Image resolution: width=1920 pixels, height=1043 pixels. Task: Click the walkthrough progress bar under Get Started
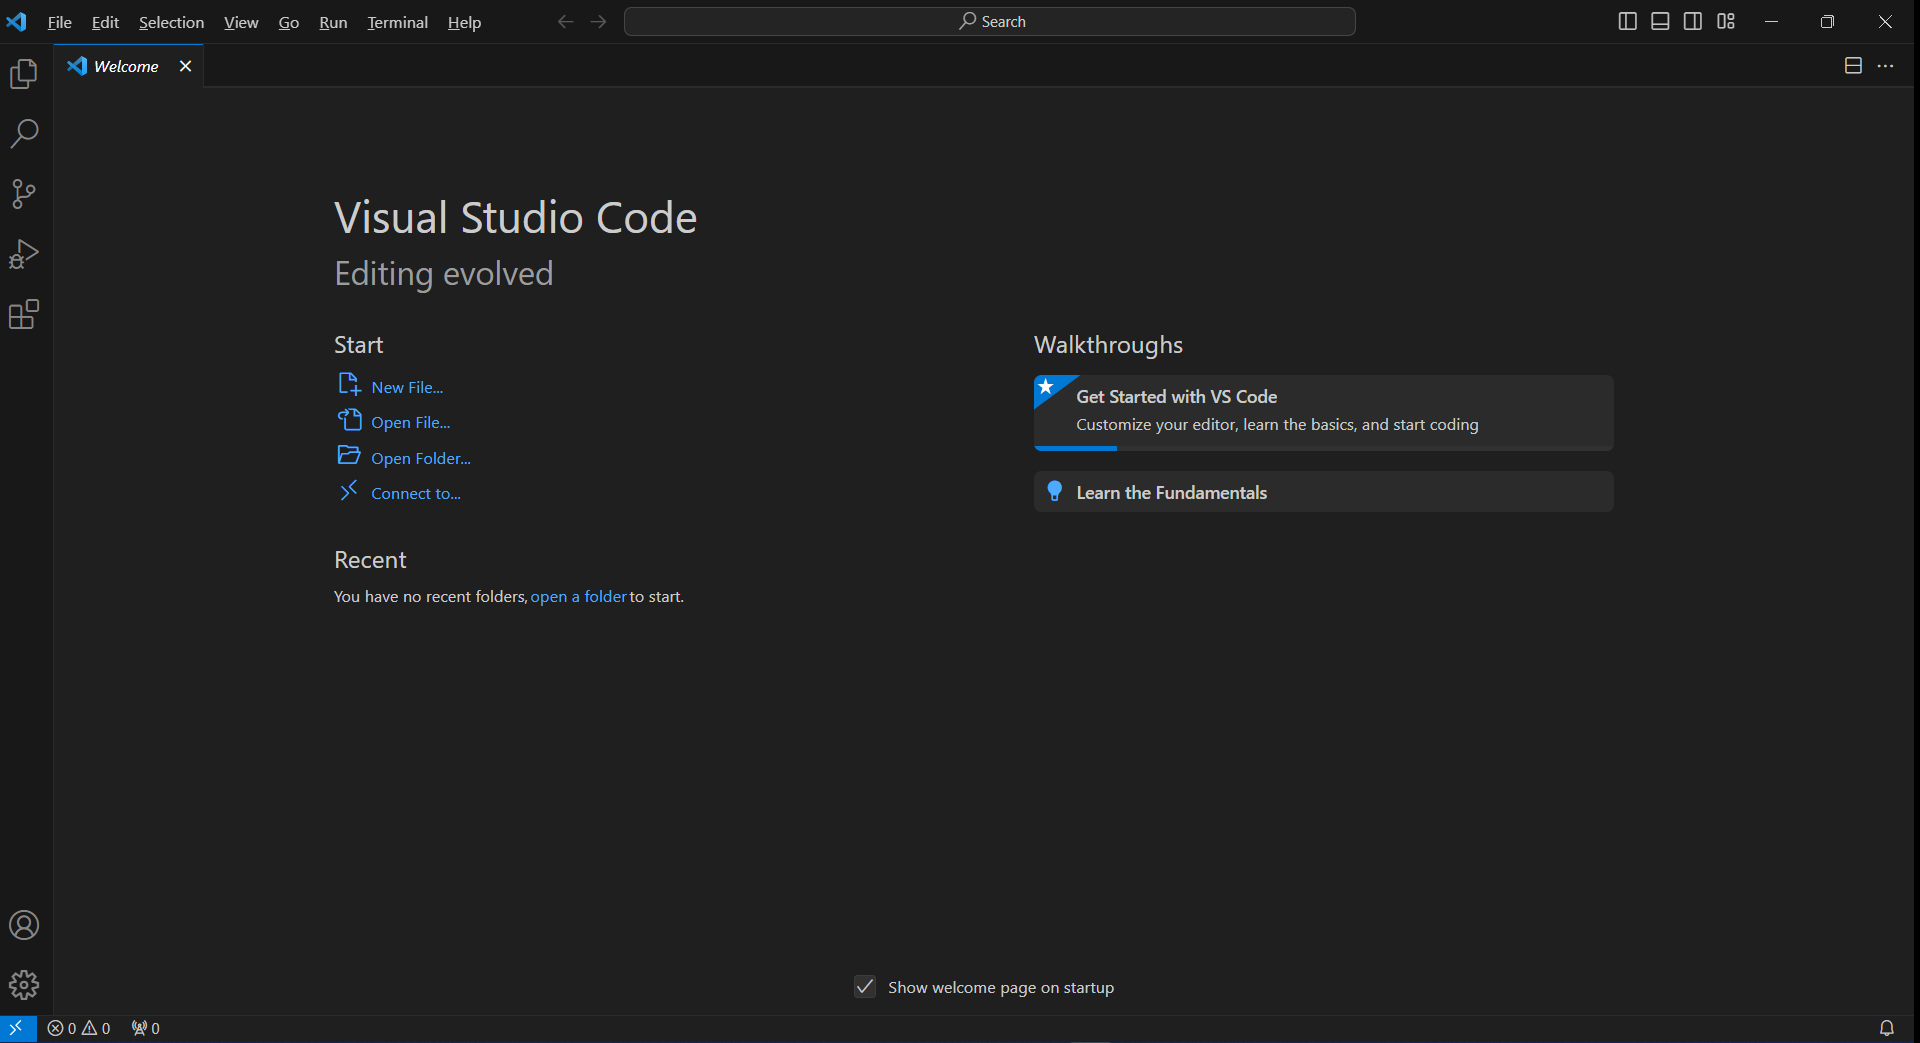[x=1324, y=448]
